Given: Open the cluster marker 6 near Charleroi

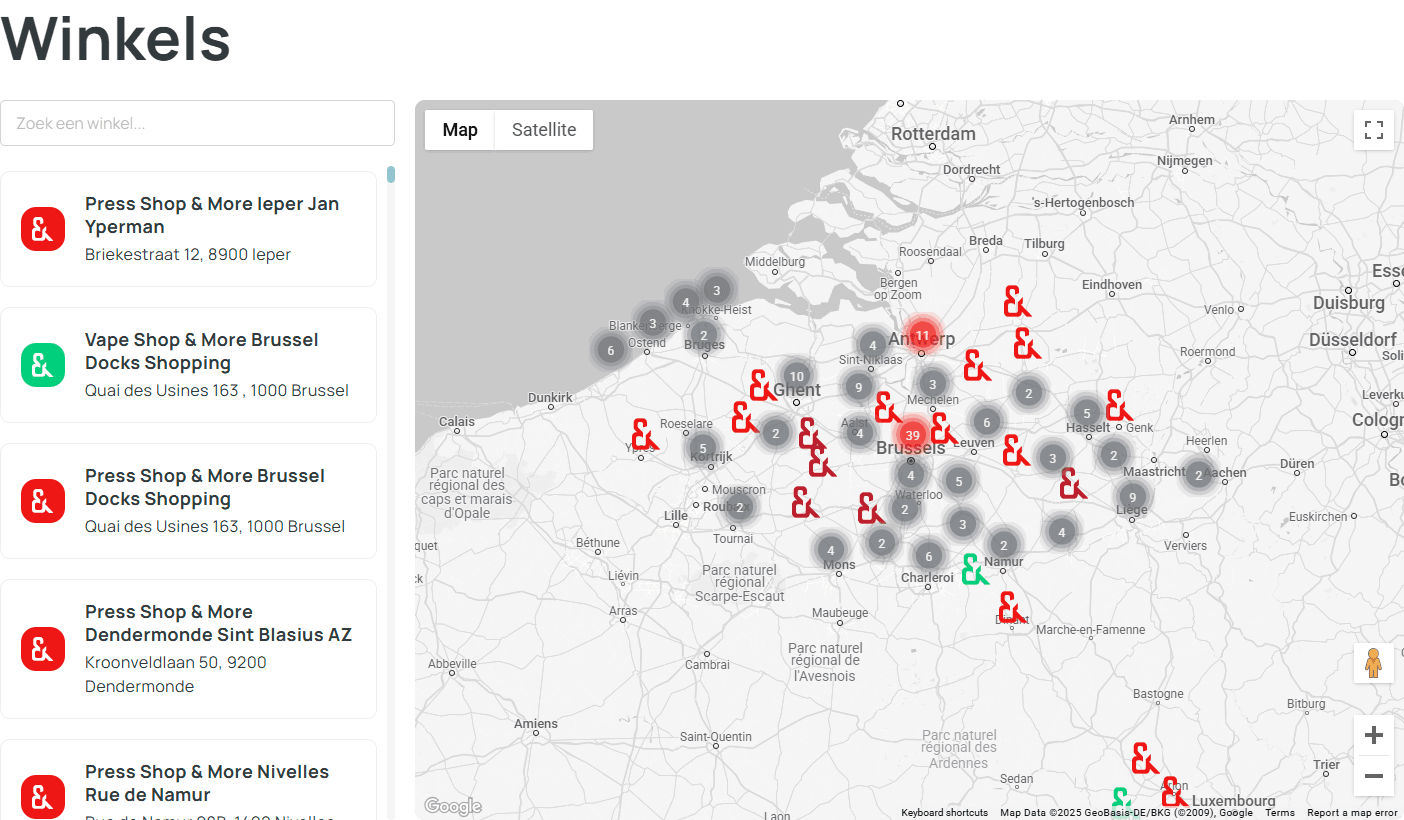Looking at the screenshot, I should tap(929, 556).
